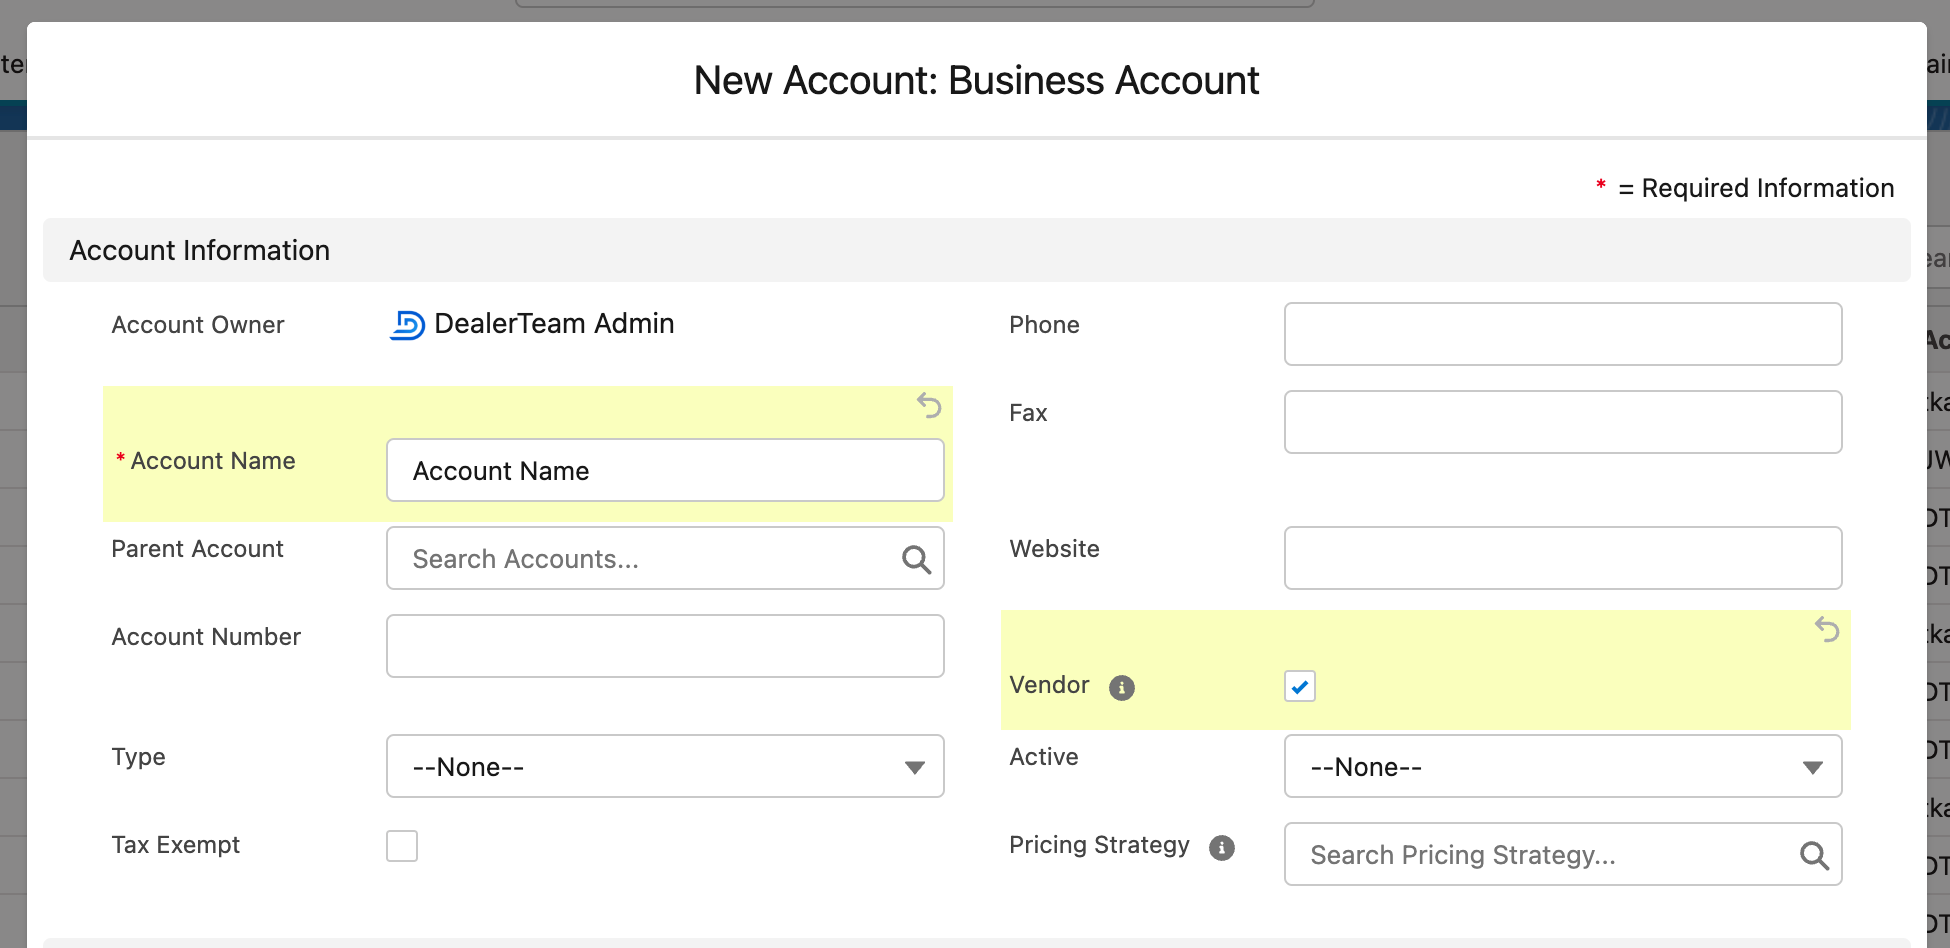Click the Fax input field

tap(1562, 421)
